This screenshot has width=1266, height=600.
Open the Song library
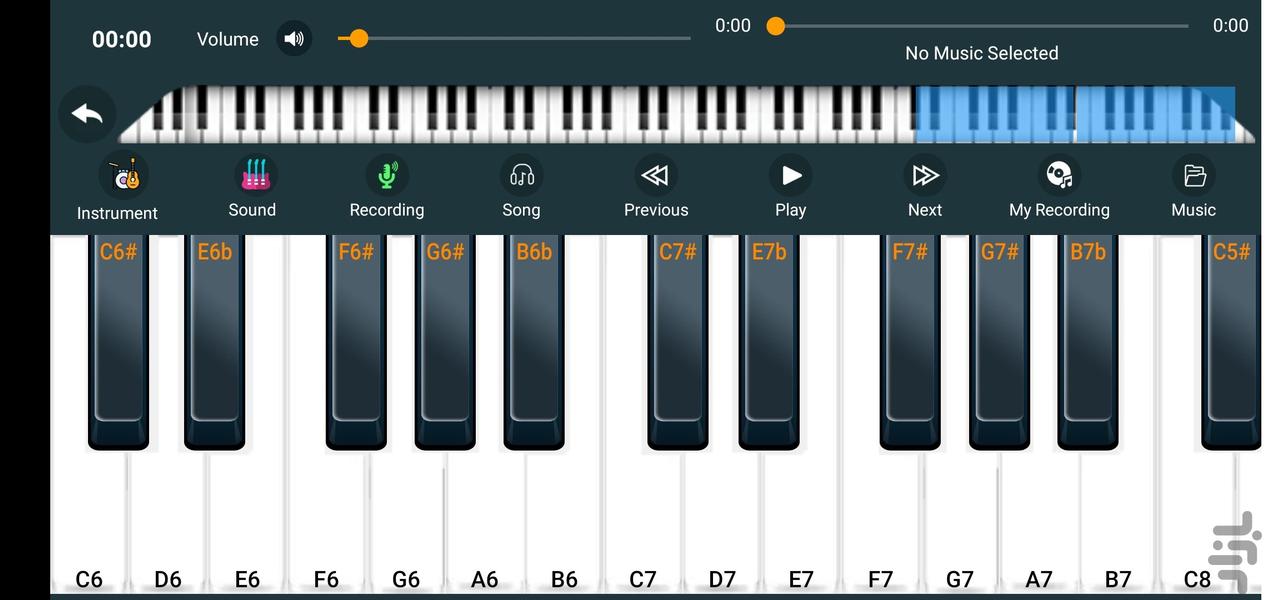[521, 185]
